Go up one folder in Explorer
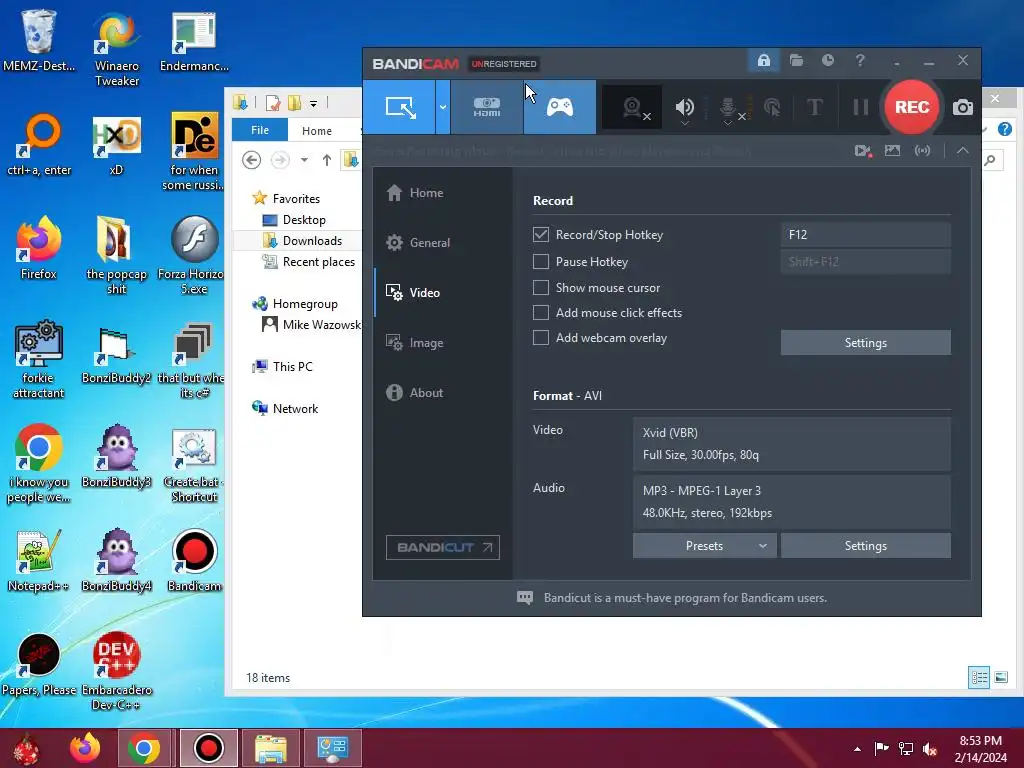This screenshot has width=1024, height=768. [327, 159]
